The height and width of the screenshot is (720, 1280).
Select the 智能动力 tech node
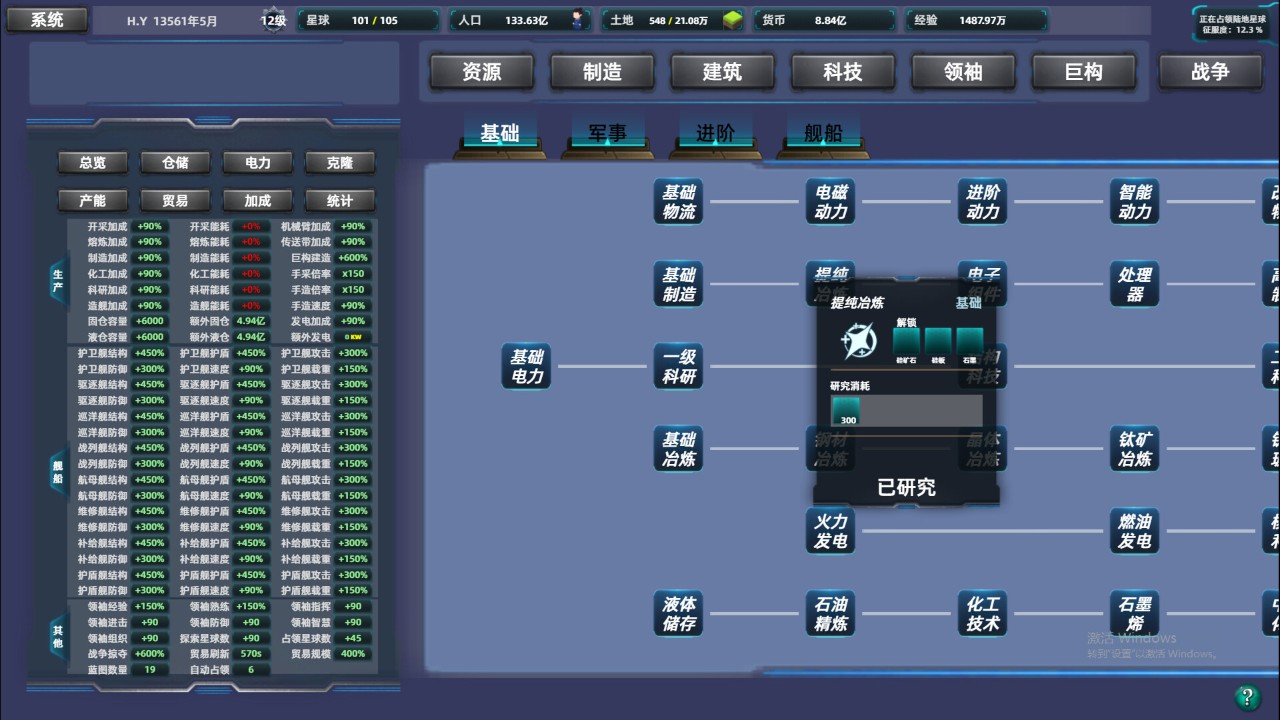[1135, 201]
